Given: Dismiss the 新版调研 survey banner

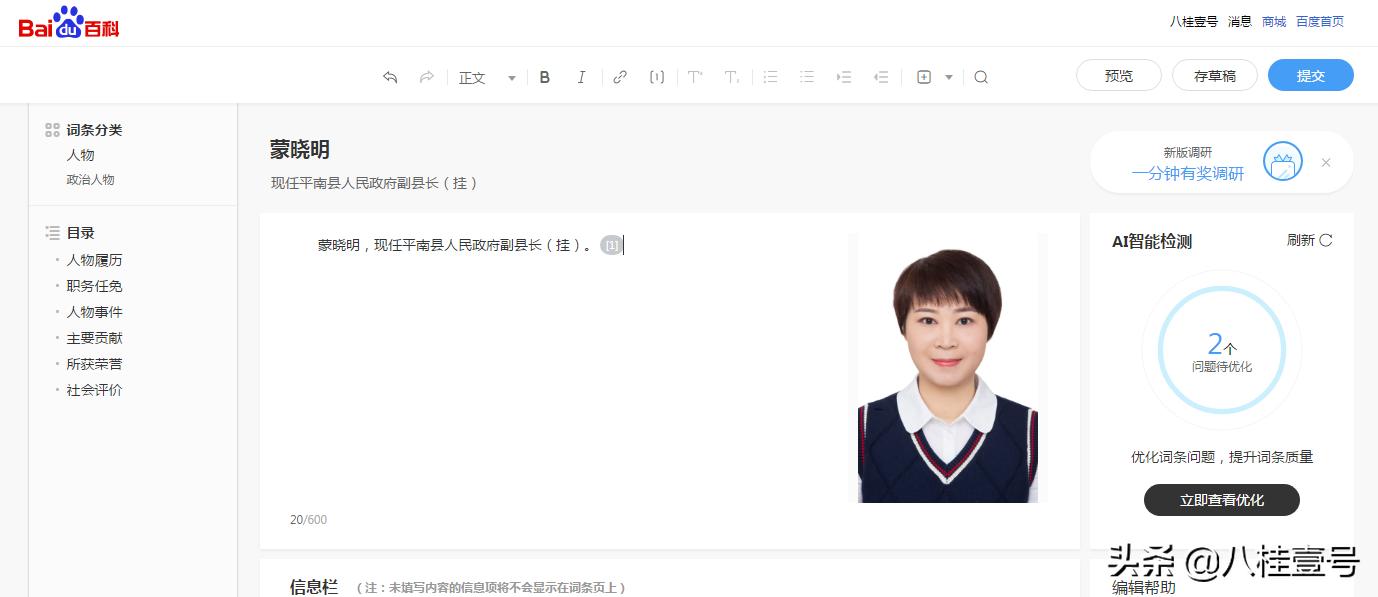Looking at the screenshot, I should [1326, 162].
